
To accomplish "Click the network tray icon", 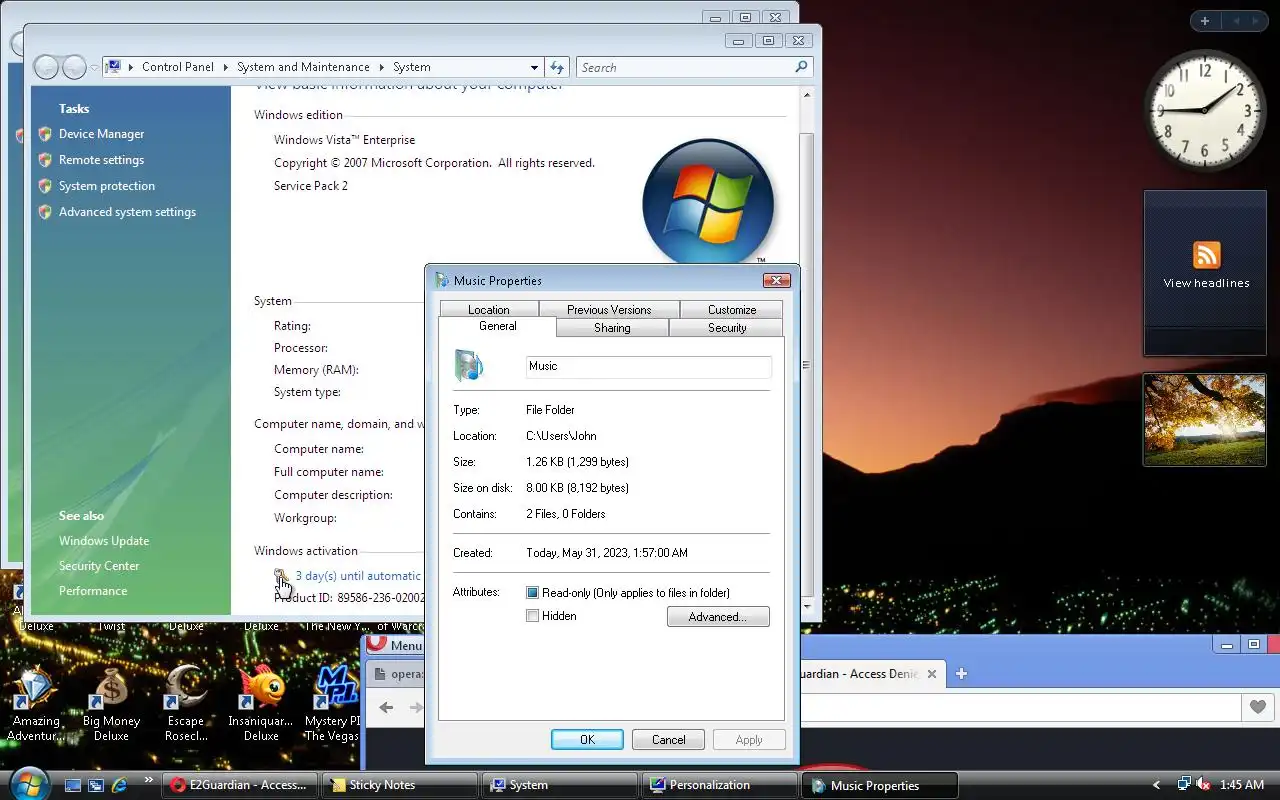I will [x=1184, y=785].
